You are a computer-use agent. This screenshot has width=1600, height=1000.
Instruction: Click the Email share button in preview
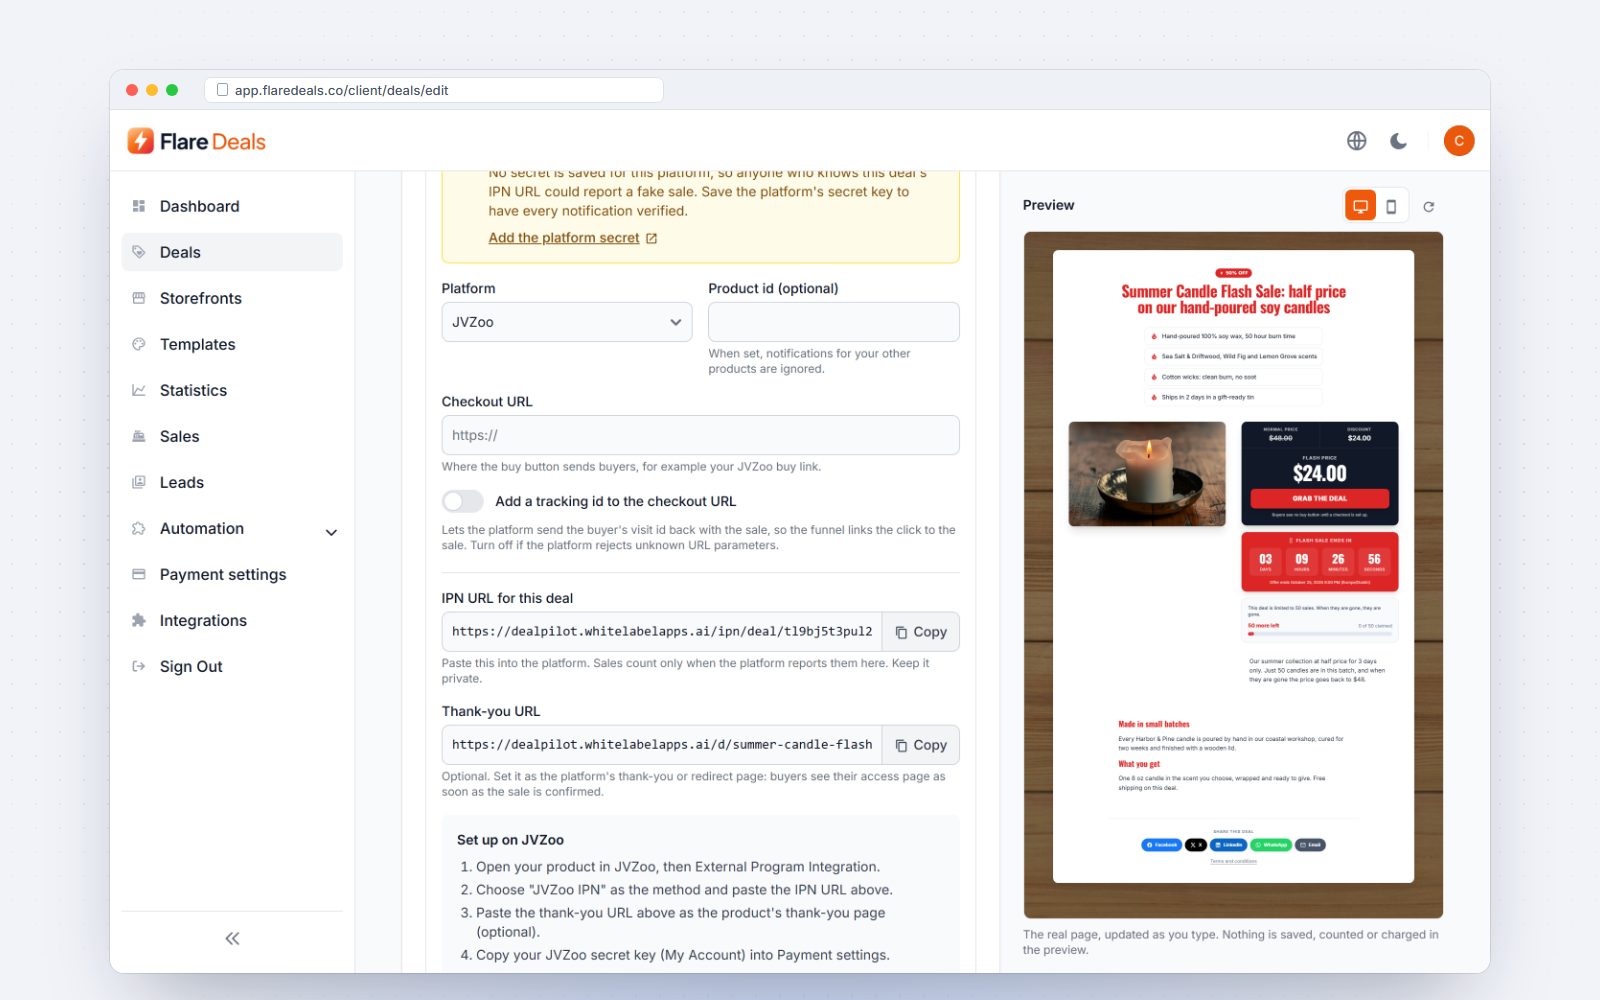point(1310,845)
